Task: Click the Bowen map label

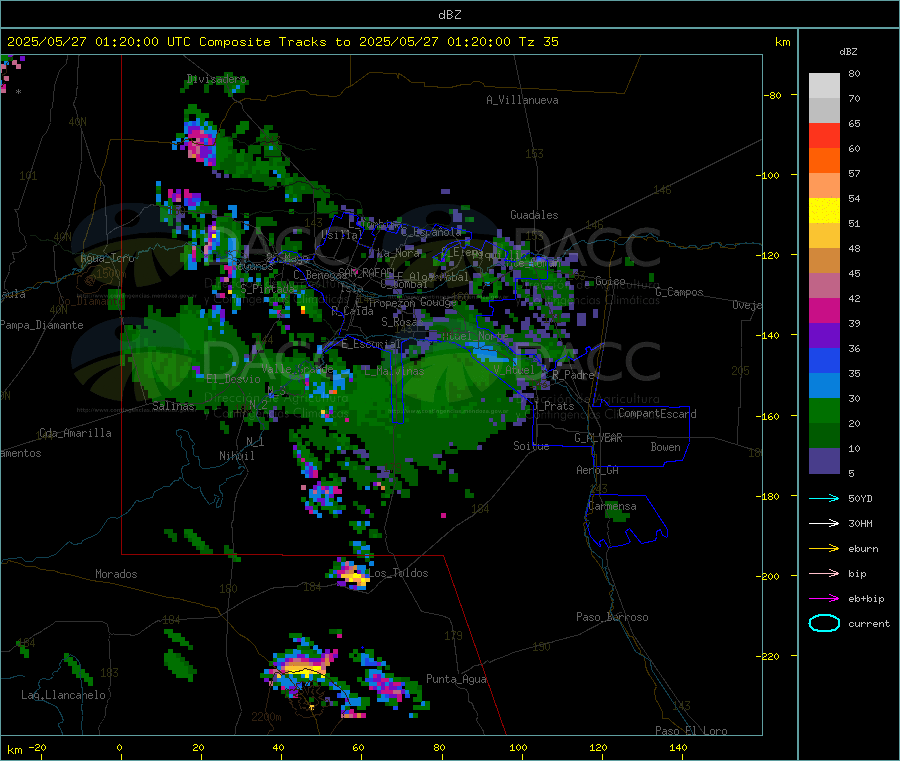Action: pos(665,447)
